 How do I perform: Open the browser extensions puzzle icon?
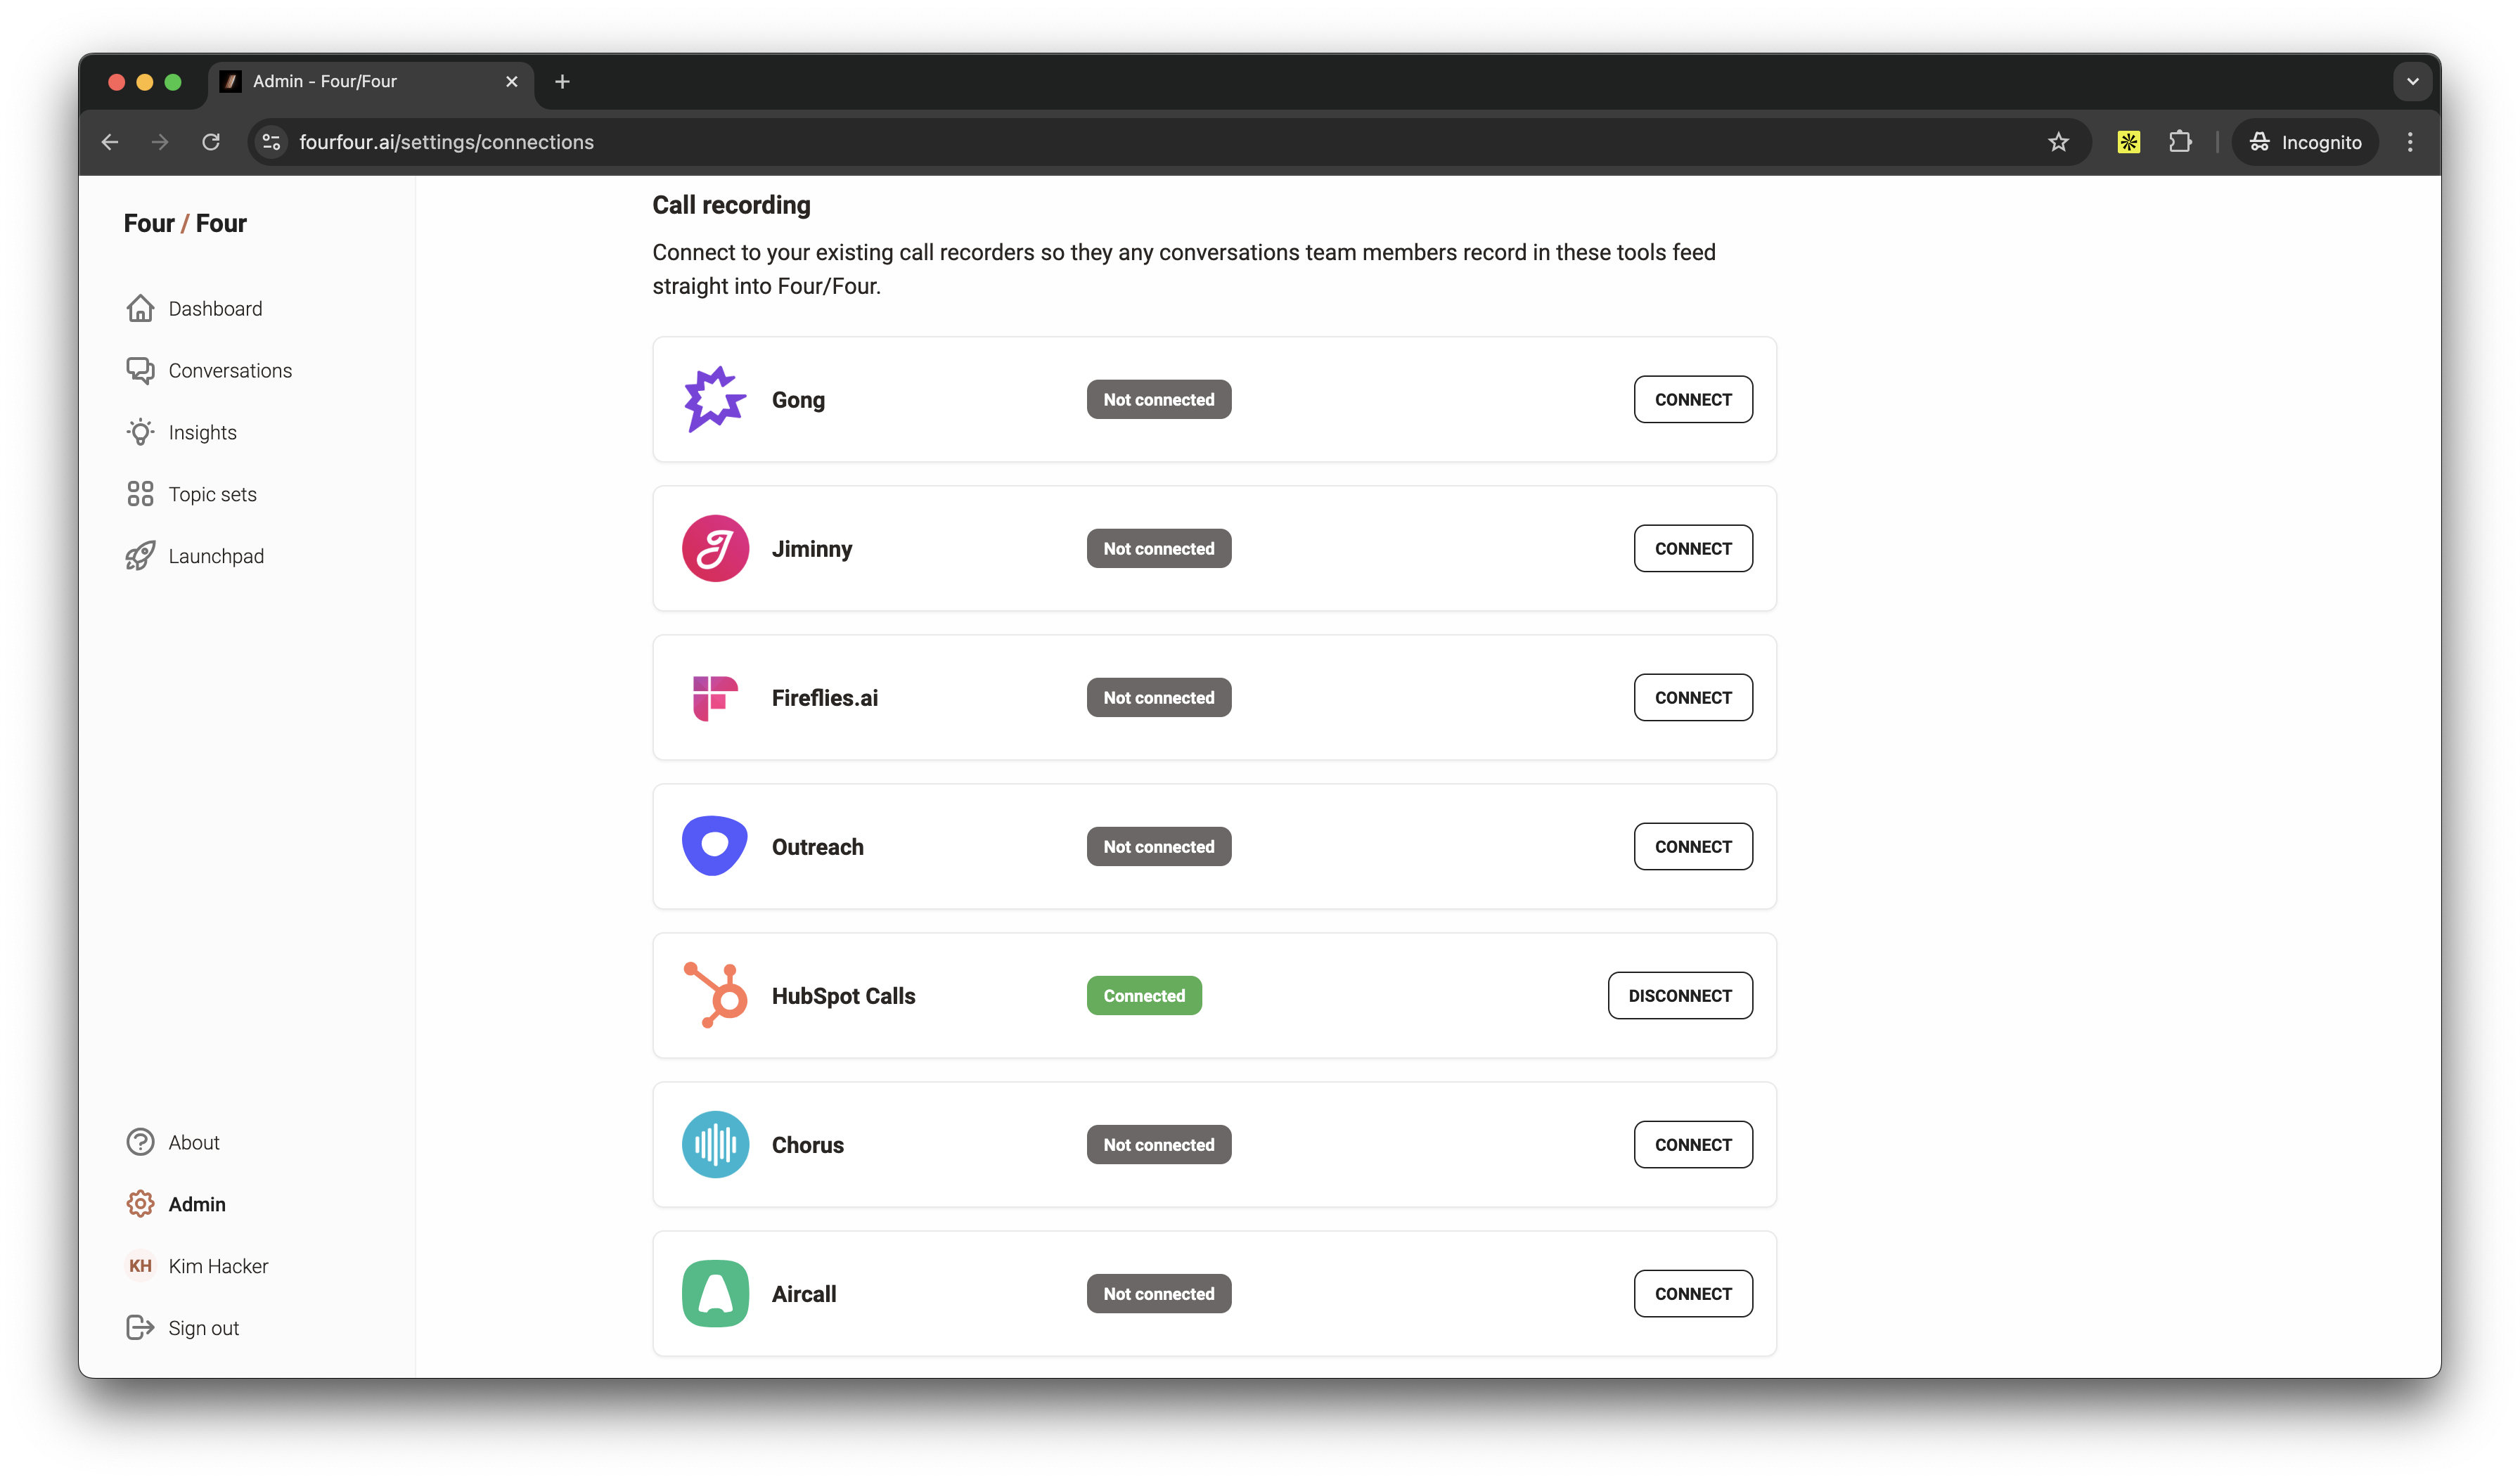(x=2180, y=142)
